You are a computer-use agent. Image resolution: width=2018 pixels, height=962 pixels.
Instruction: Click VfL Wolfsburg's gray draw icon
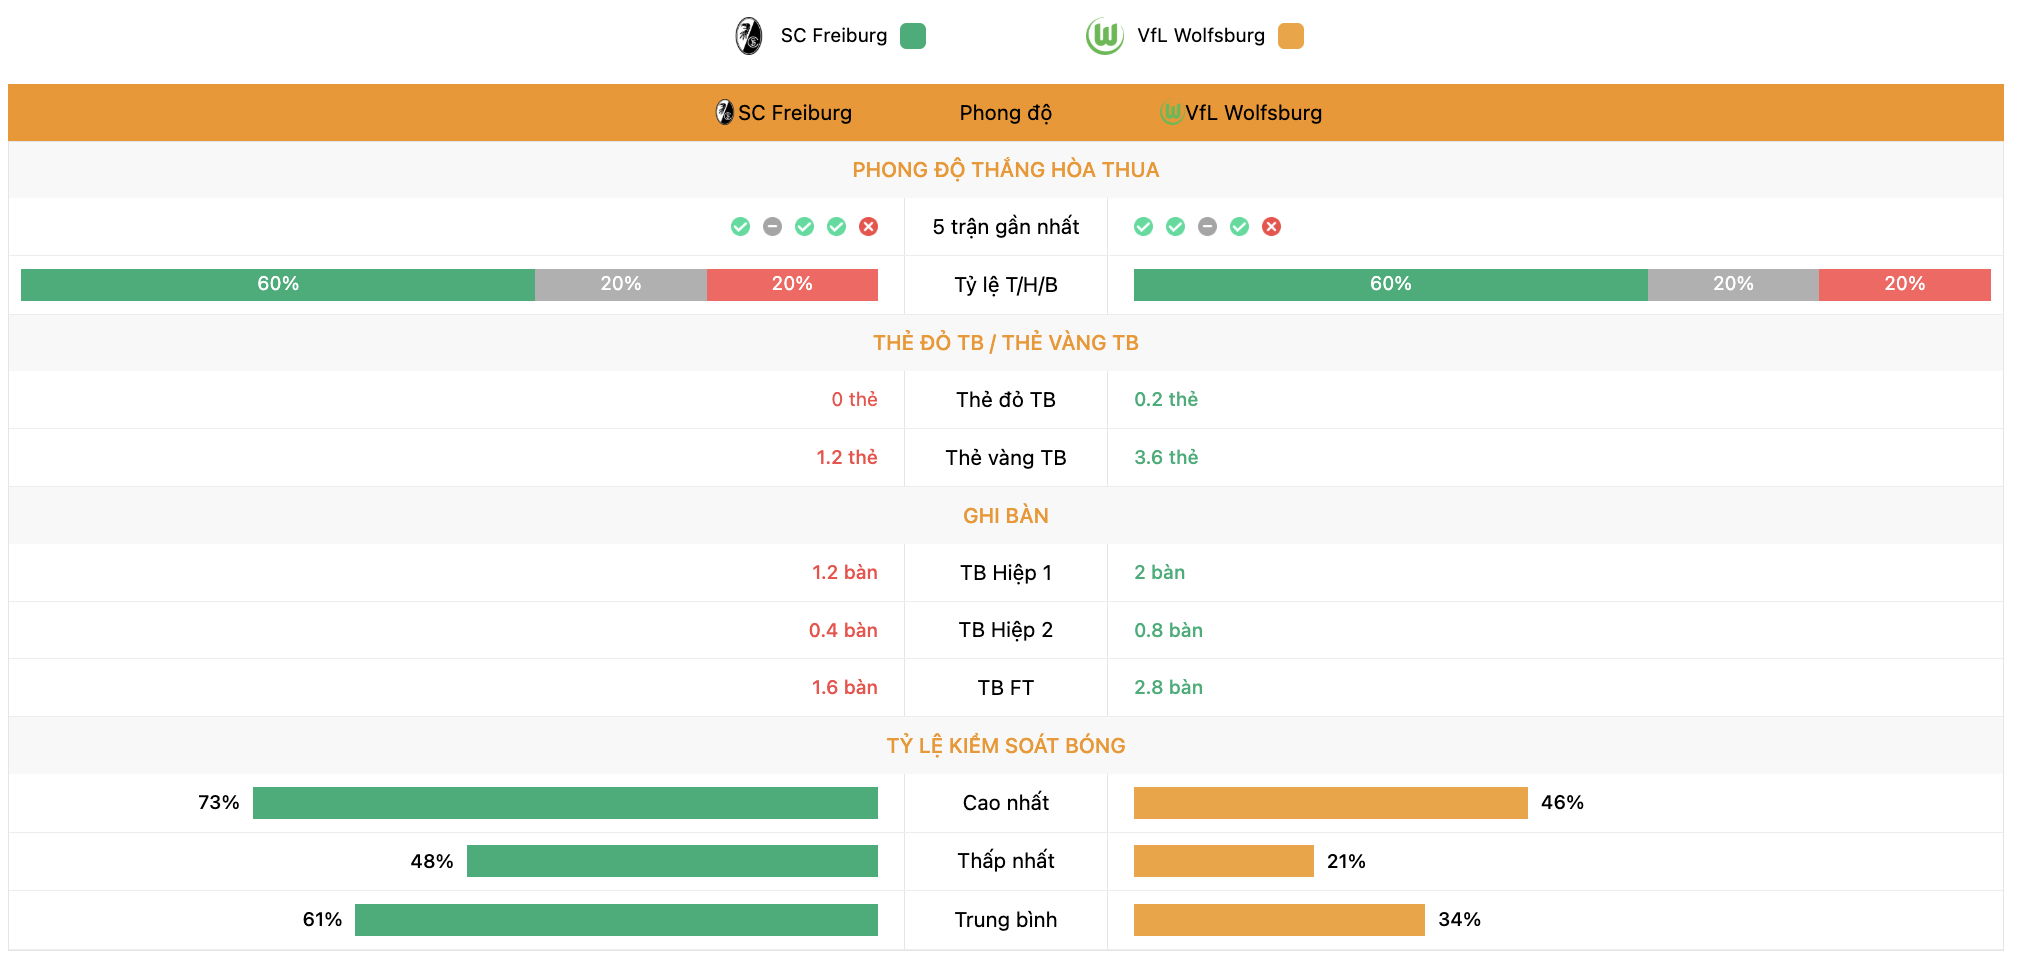point(1207,227)
